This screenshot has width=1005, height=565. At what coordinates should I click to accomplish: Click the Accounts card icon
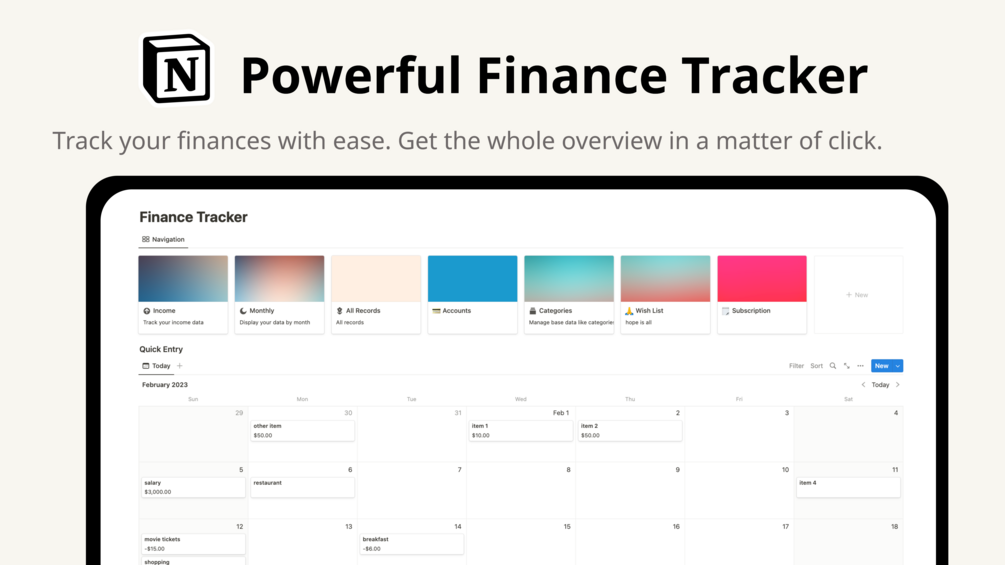436,311
